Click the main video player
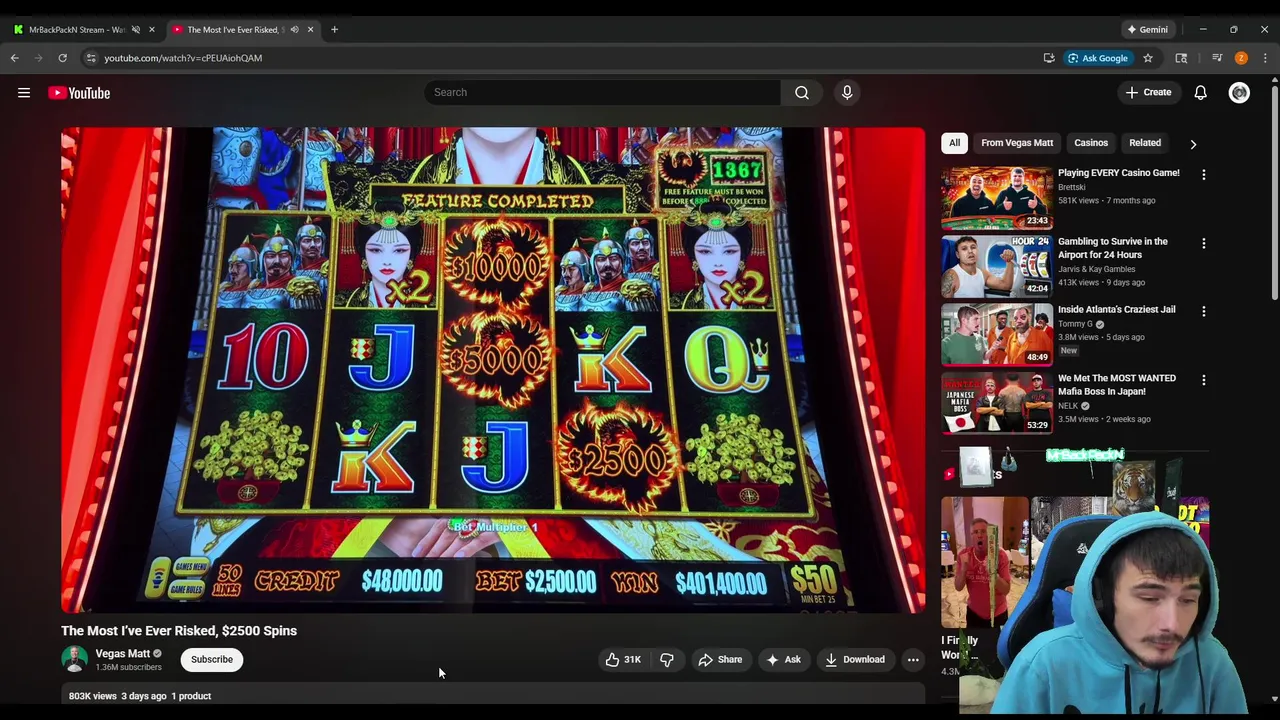The height and width of the screenshot is (720, 1280). tap(493, 370)
